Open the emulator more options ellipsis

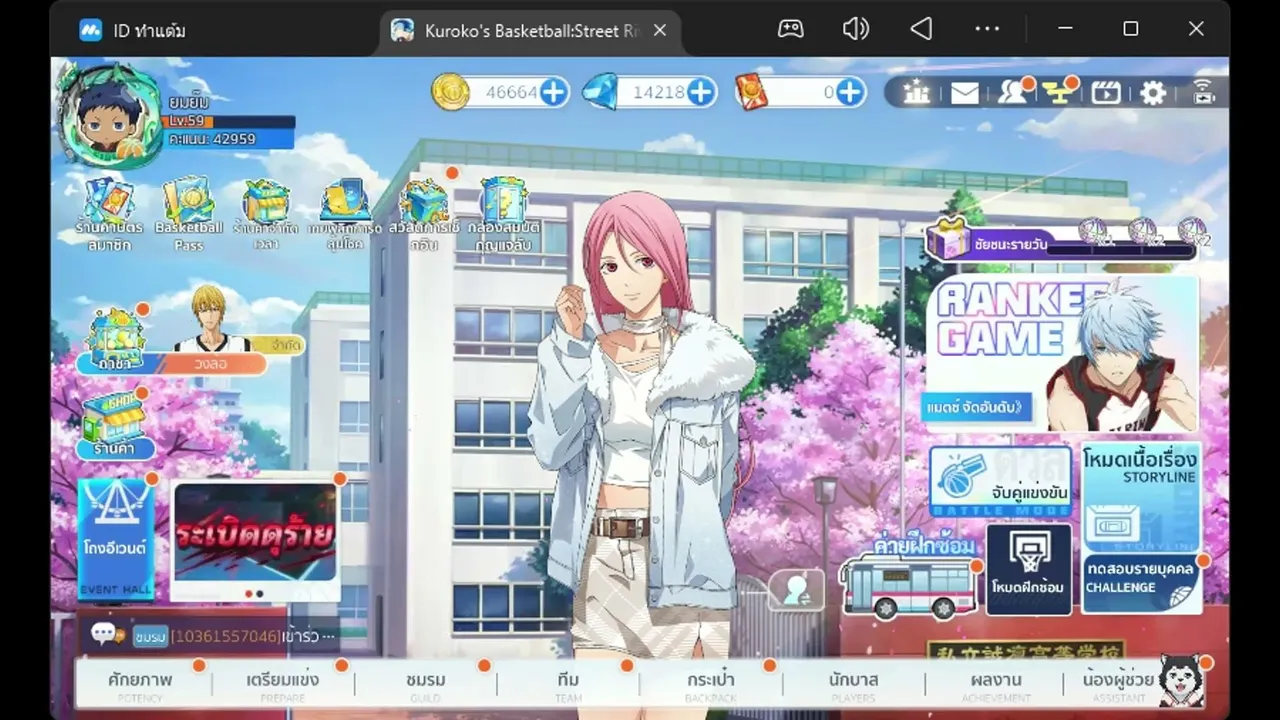pos(987,29)
